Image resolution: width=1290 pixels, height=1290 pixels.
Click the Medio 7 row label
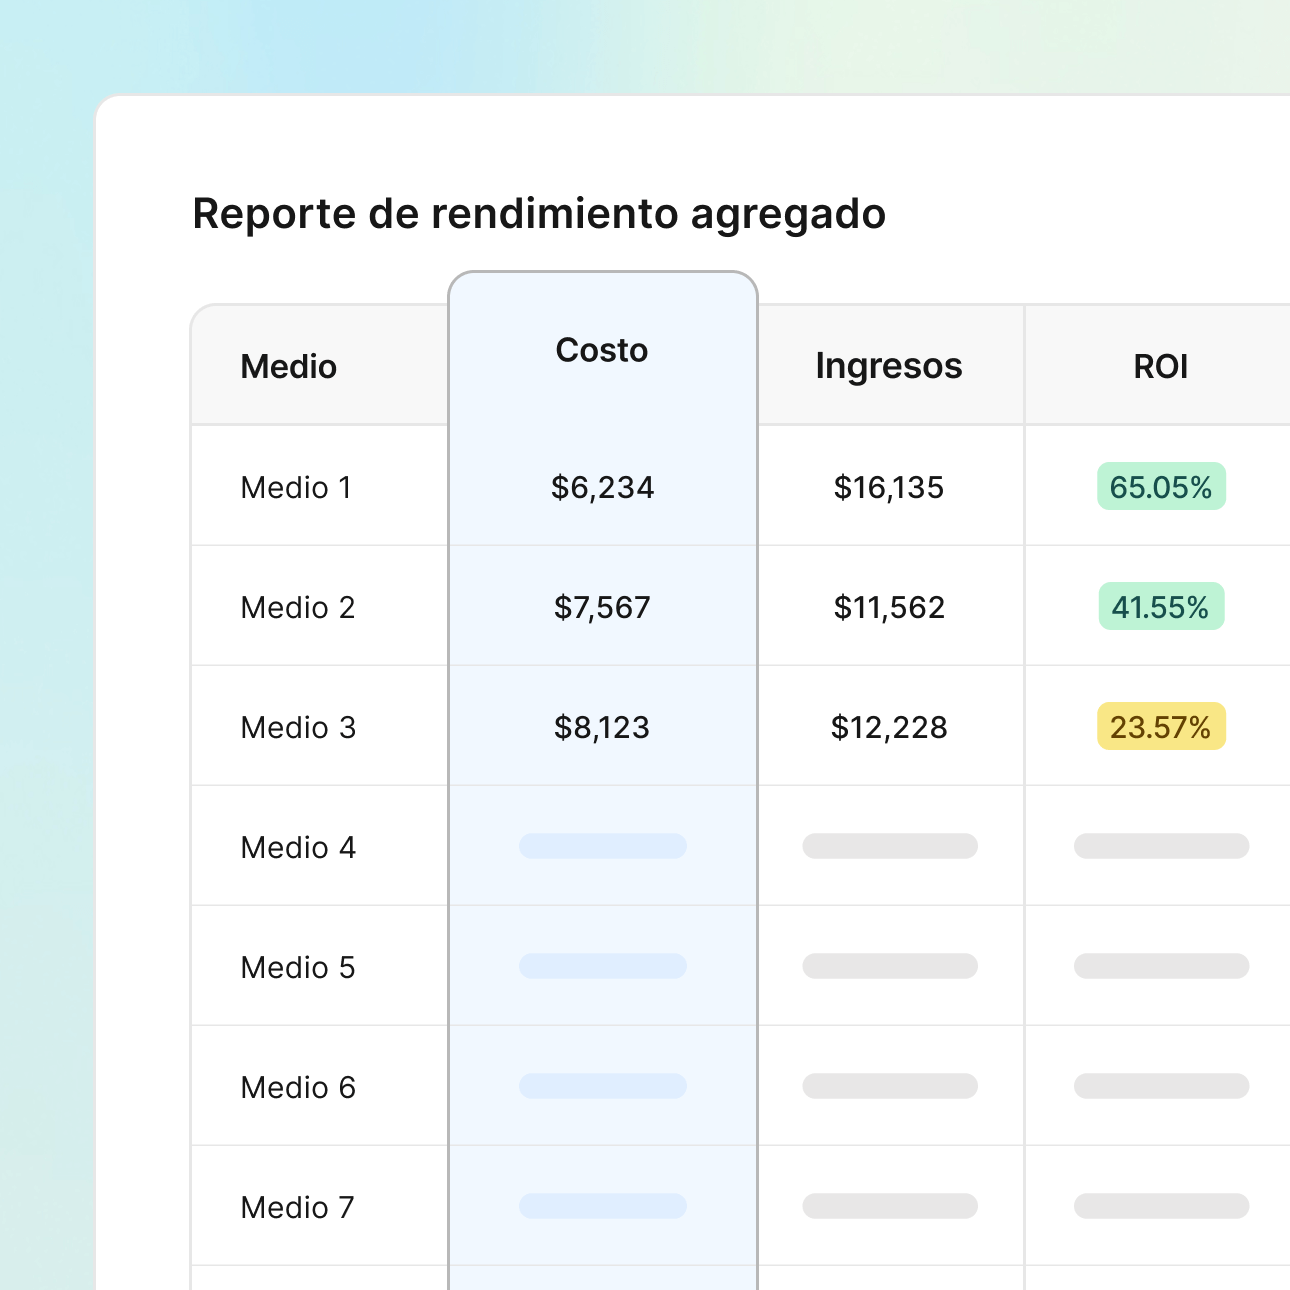coord(297,1207)
